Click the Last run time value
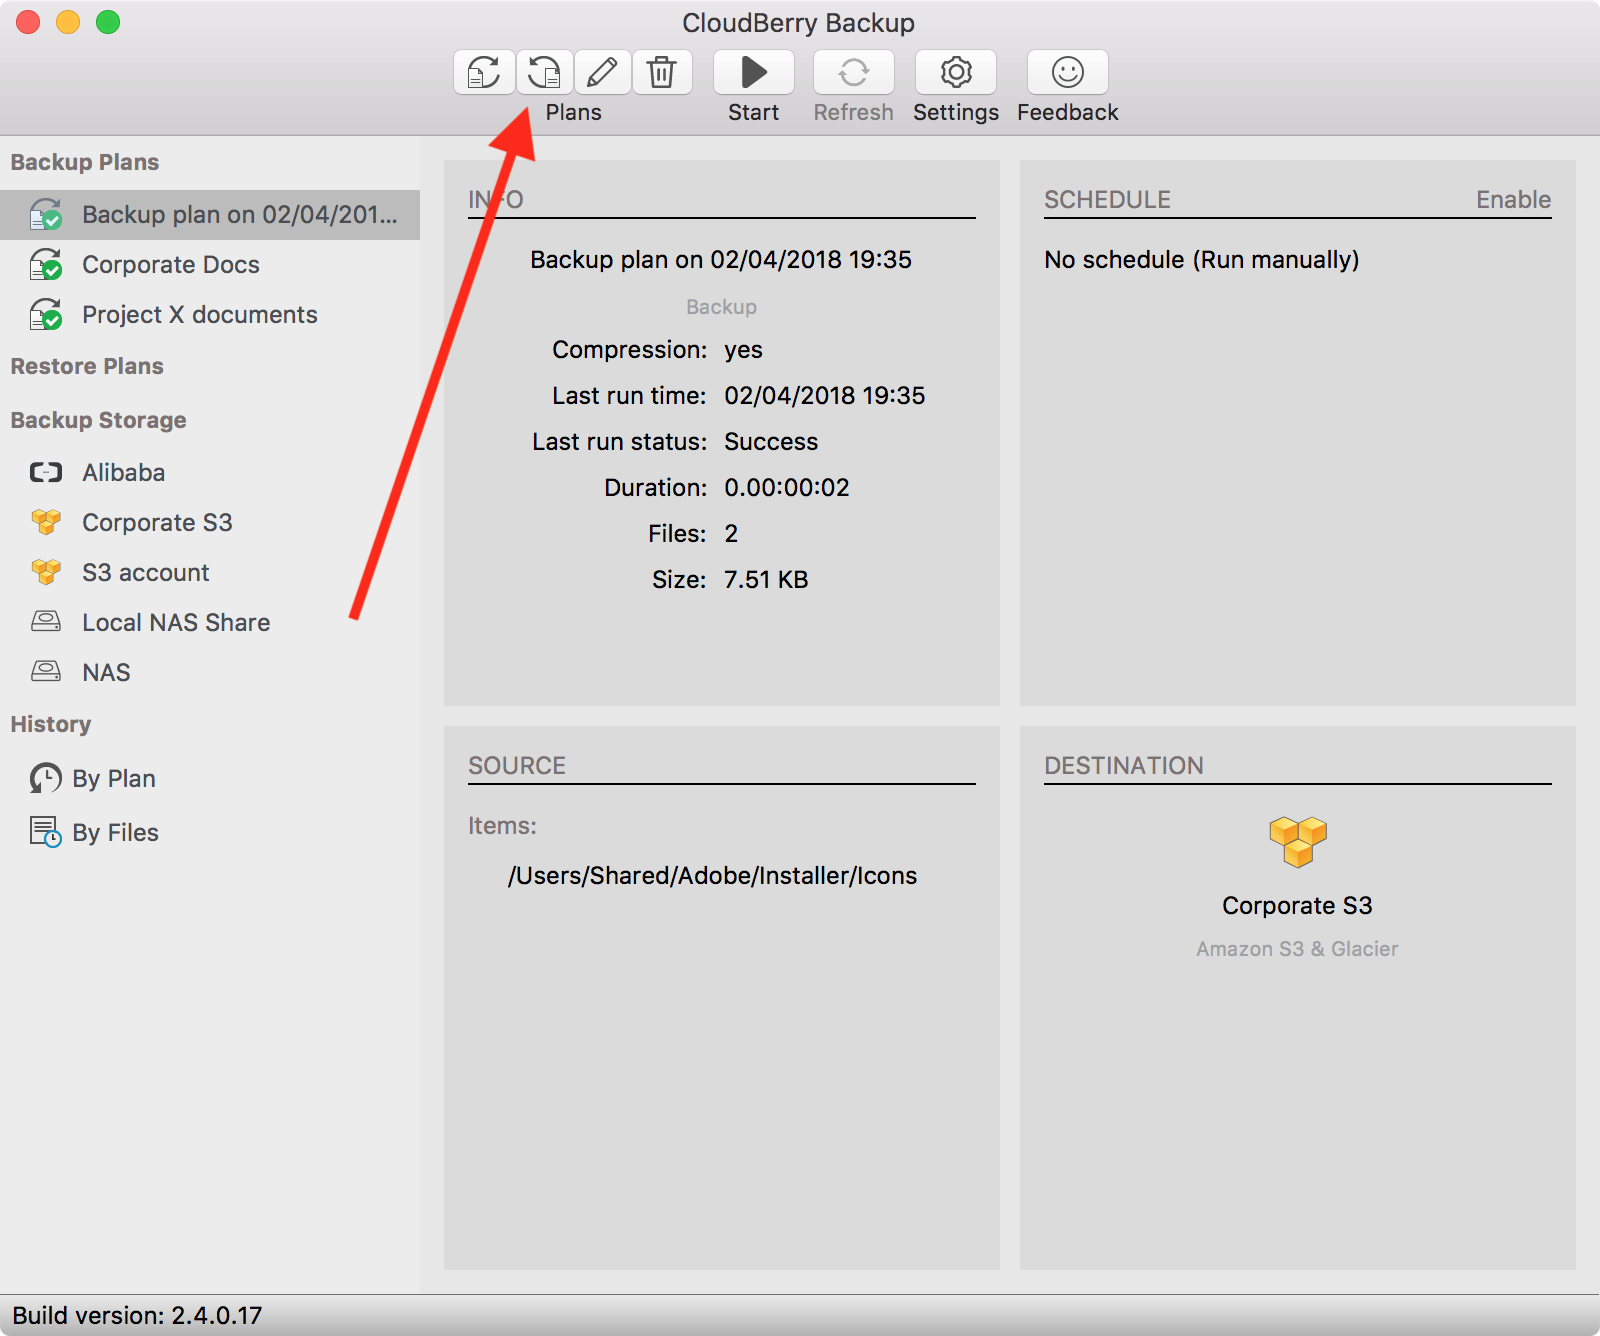Screen dimensions: 1600x1336 point(825,396)
